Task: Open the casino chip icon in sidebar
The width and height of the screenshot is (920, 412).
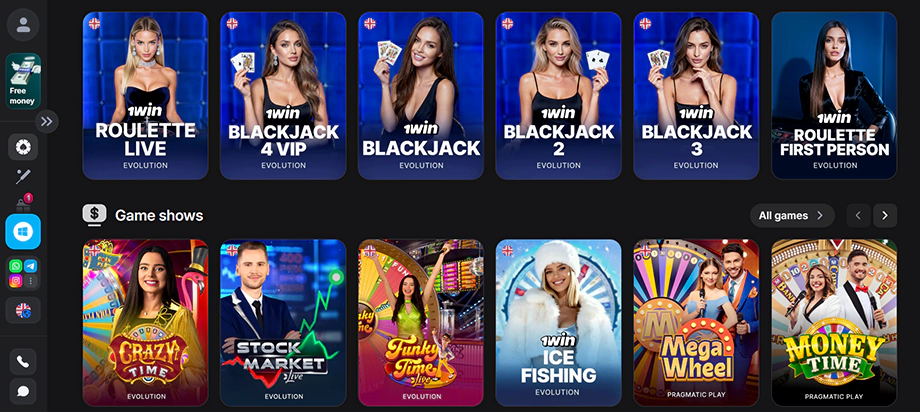Action: pos(23,147)
